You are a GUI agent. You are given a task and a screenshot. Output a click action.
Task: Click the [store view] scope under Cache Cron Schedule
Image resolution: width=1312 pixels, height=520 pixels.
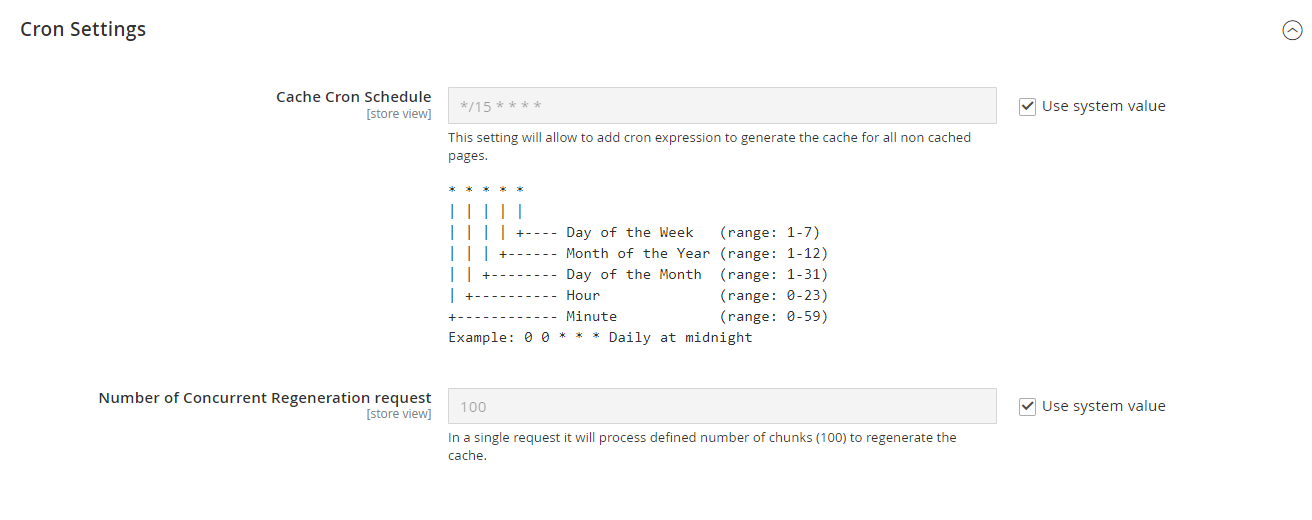point(399,114)
